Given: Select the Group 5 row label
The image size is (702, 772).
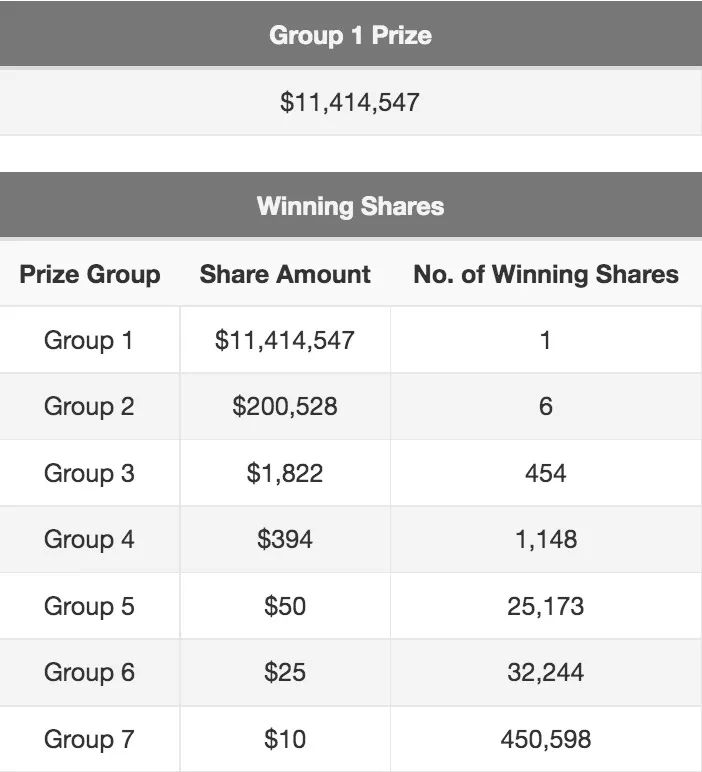Looking at the screenshot, I should click(89, 606).
